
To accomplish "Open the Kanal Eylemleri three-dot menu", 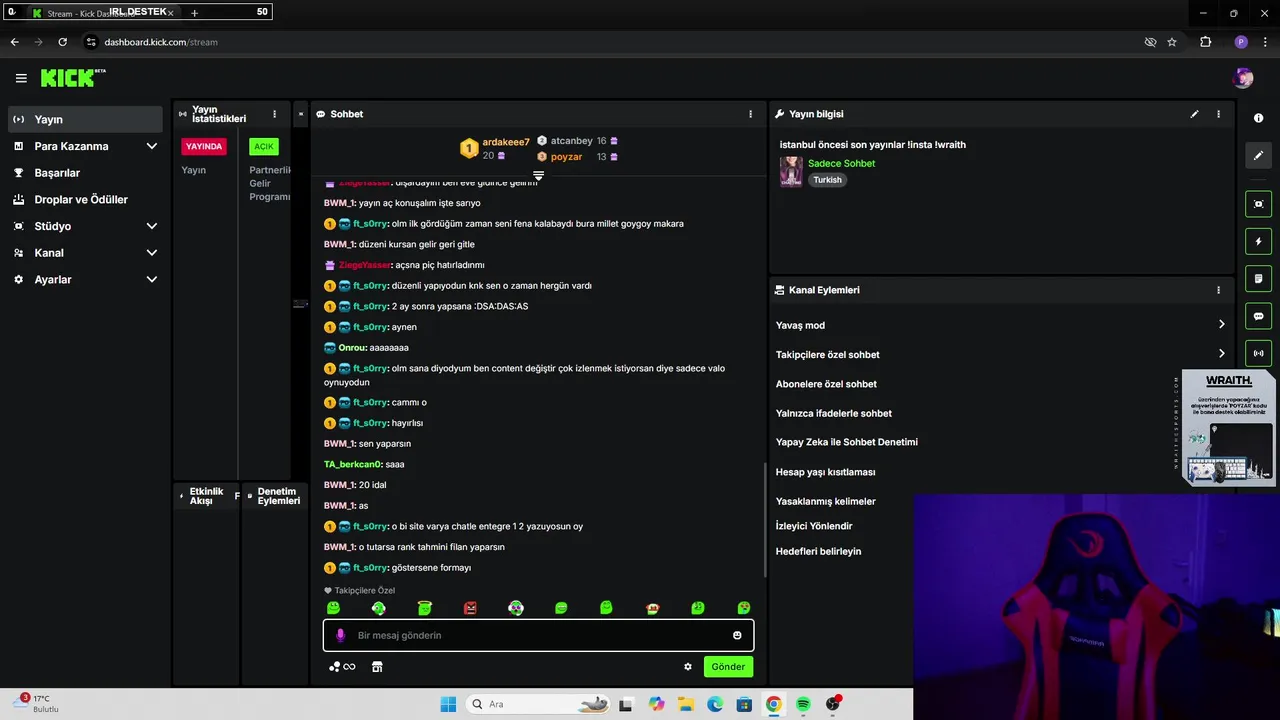I will pos(1218,290).
